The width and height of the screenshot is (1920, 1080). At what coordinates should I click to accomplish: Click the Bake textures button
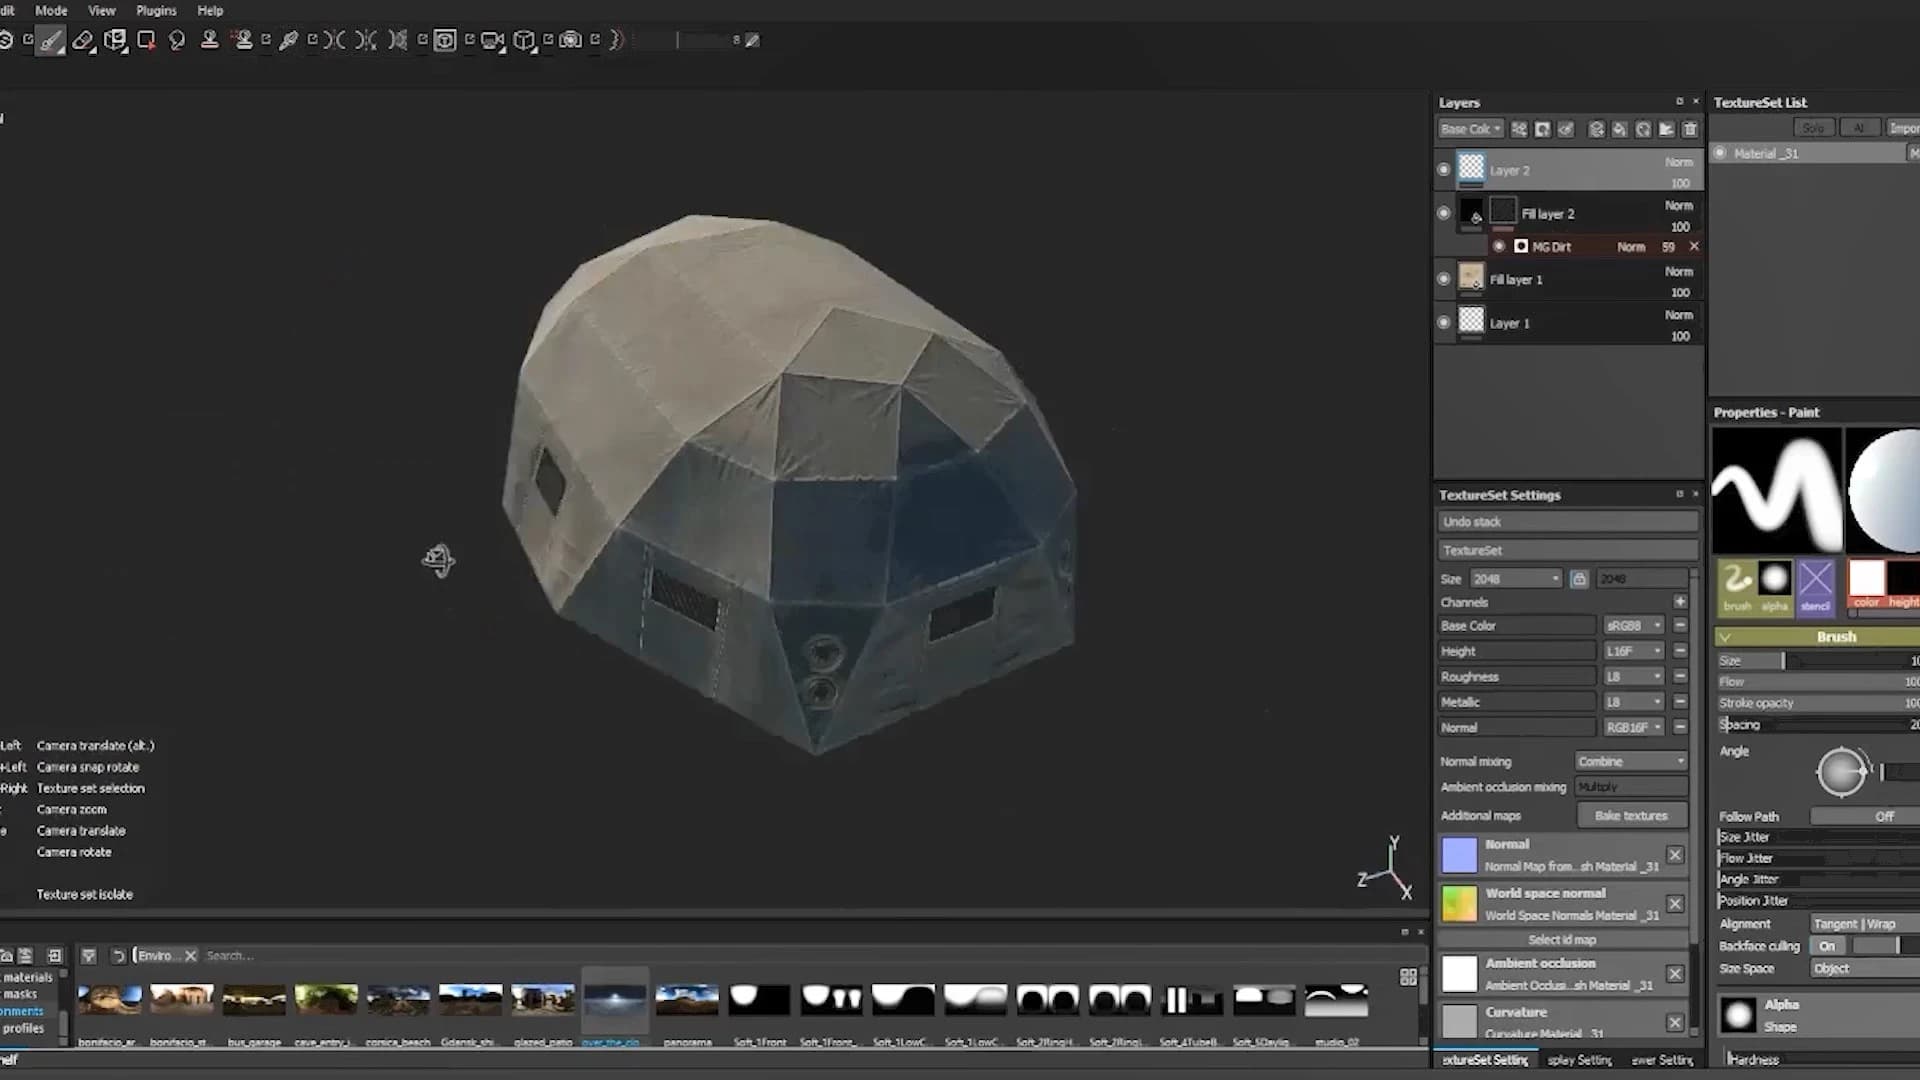[1632, 815]
